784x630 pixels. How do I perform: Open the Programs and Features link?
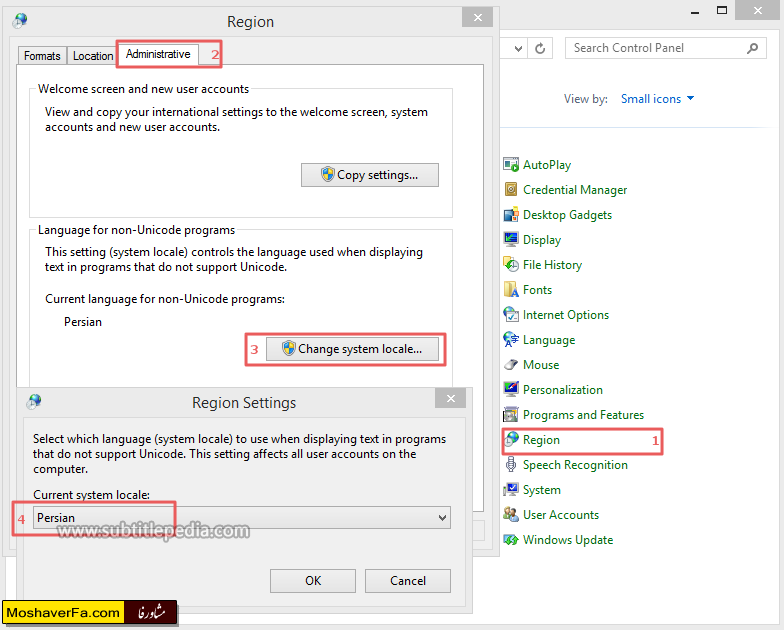[x=583, y=415]
